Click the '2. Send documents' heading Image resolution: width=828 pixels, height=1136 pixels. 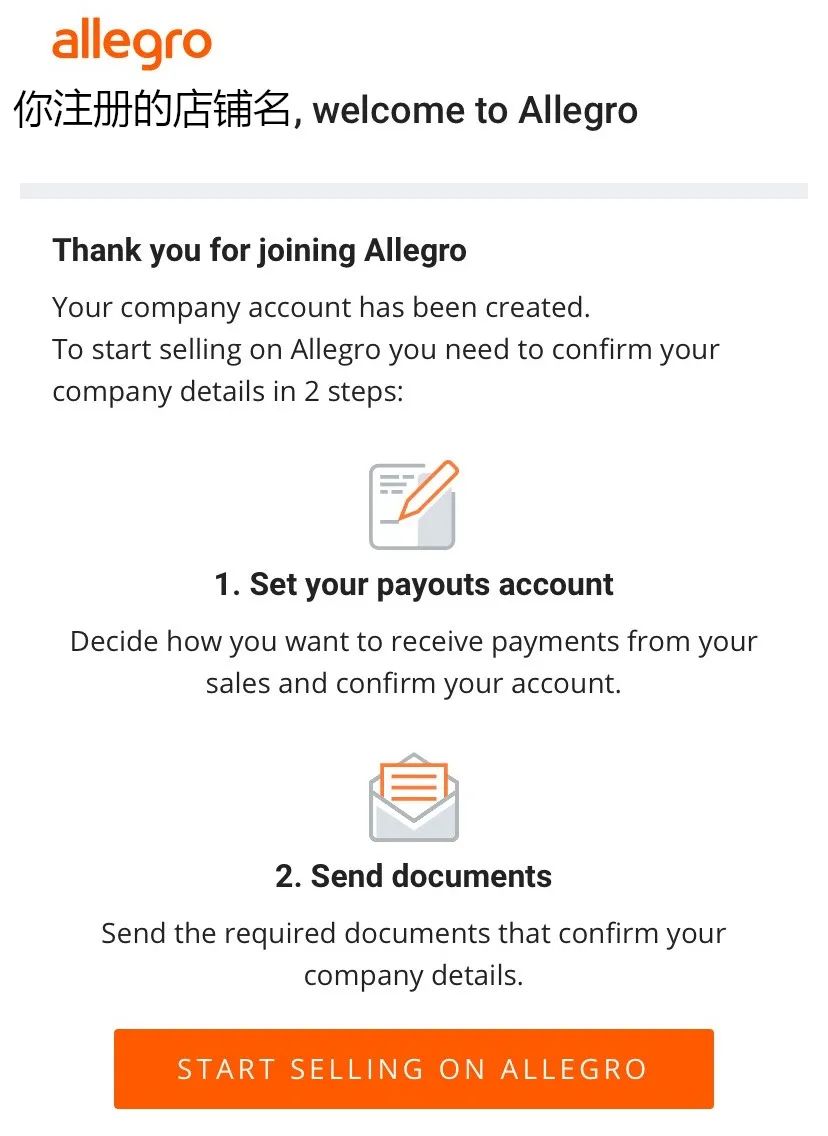(413, 876)
